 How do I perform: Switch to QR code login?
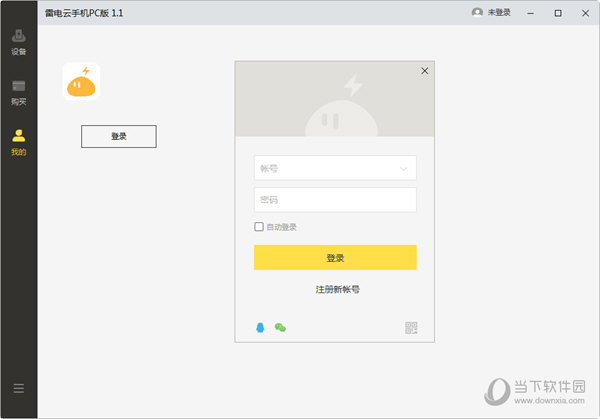[x=411, y=328]
